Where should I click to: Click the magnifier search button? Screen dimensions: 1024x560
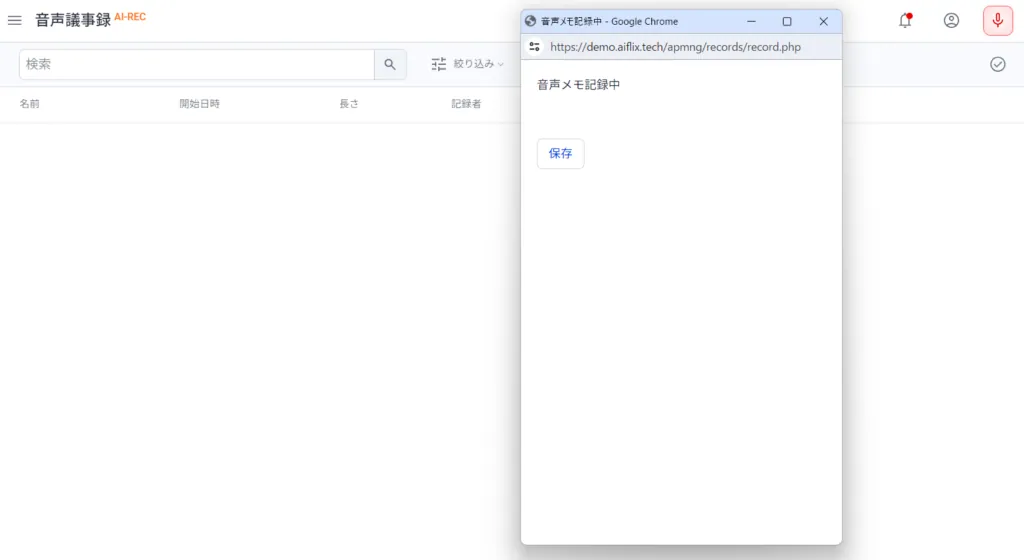click(x=390, y=64)
